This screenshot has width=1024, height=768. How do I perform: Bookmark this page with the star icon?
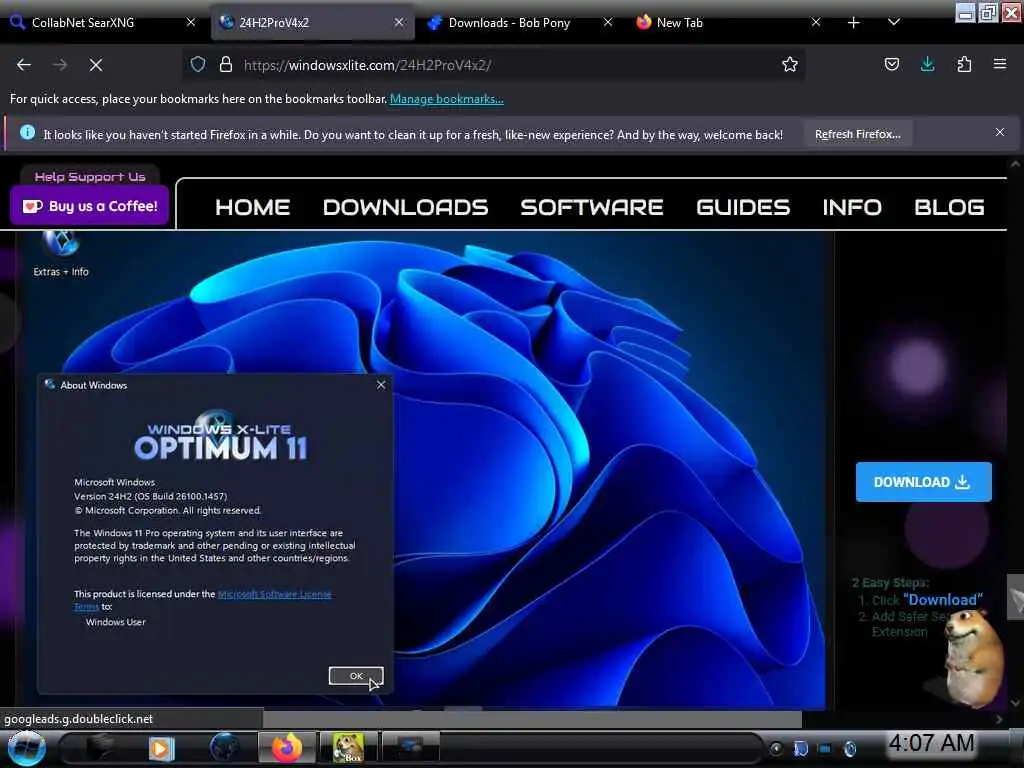[x=790, y=64]
